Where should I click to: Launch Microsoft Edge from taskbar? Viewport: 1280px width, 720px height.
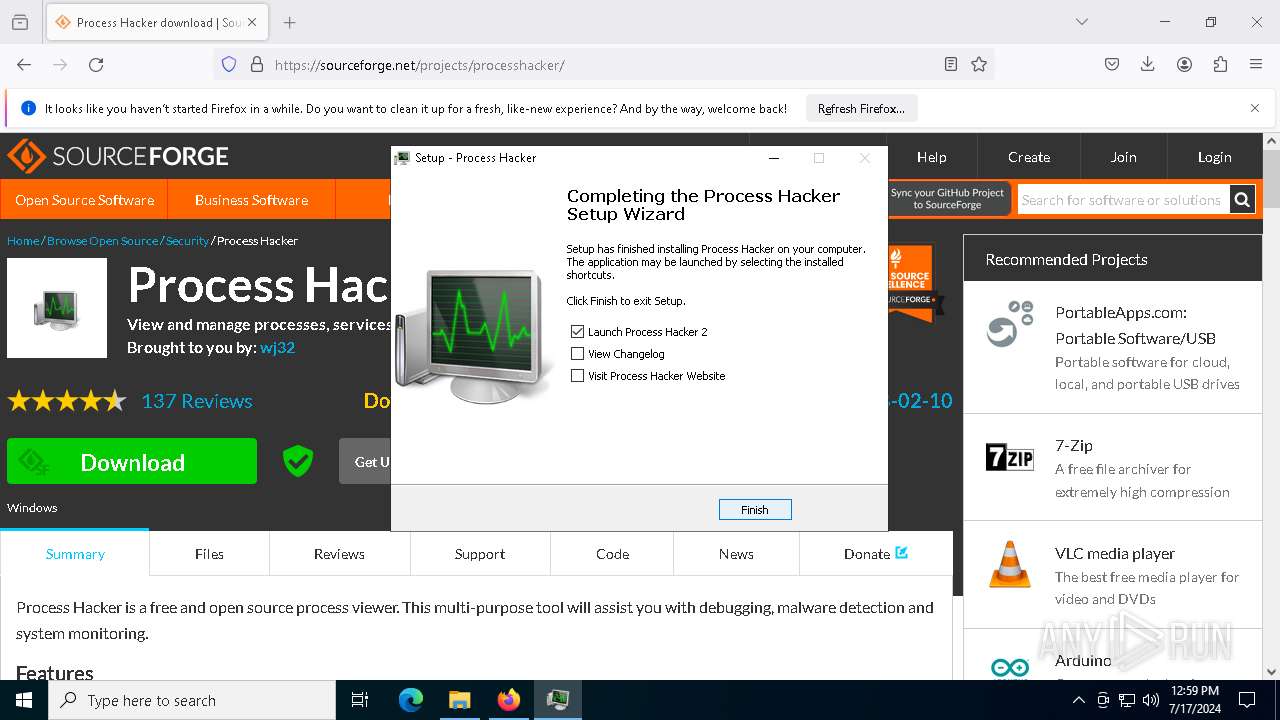point(411,700)
